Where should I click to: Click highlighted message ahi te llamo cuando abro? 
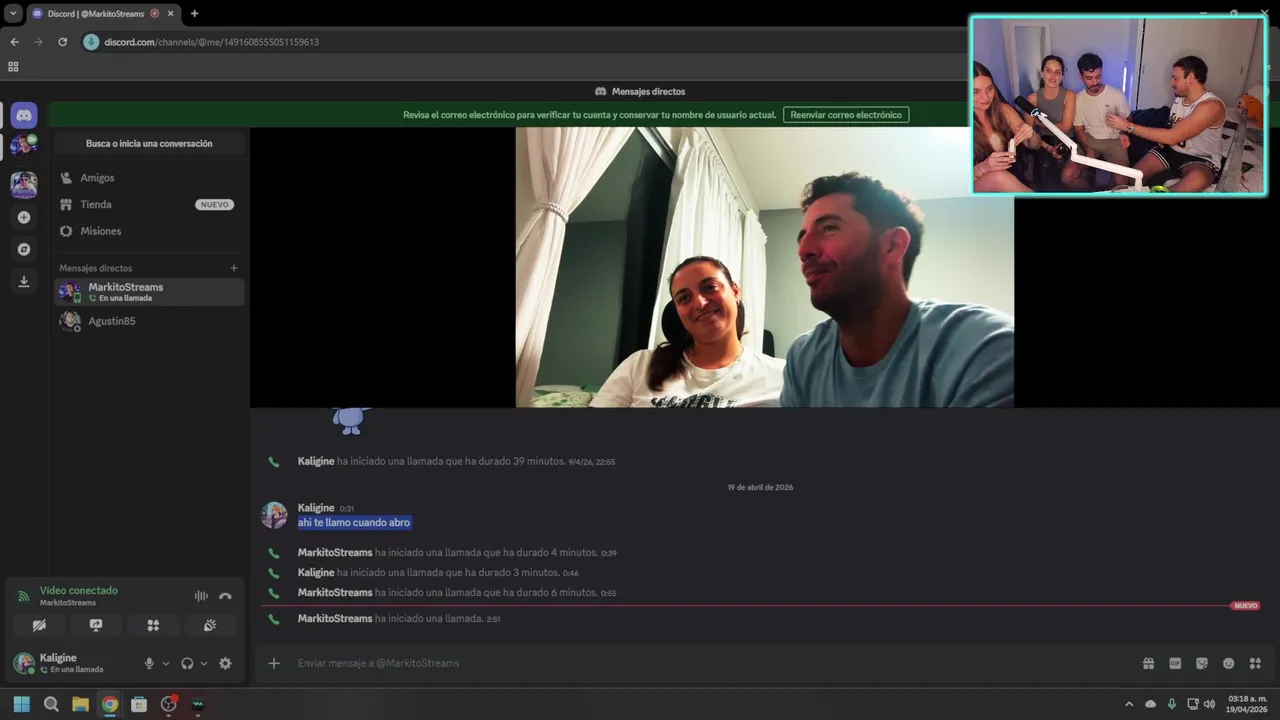click(354, 523)
